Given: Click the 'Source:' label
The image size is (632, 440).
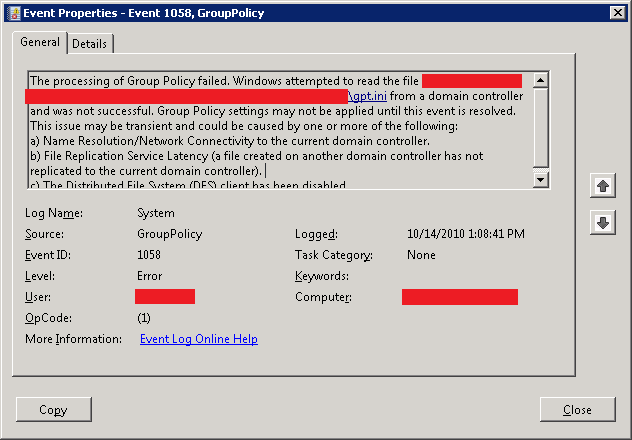Looking at the screenshot, I should (x=44, y=234).
